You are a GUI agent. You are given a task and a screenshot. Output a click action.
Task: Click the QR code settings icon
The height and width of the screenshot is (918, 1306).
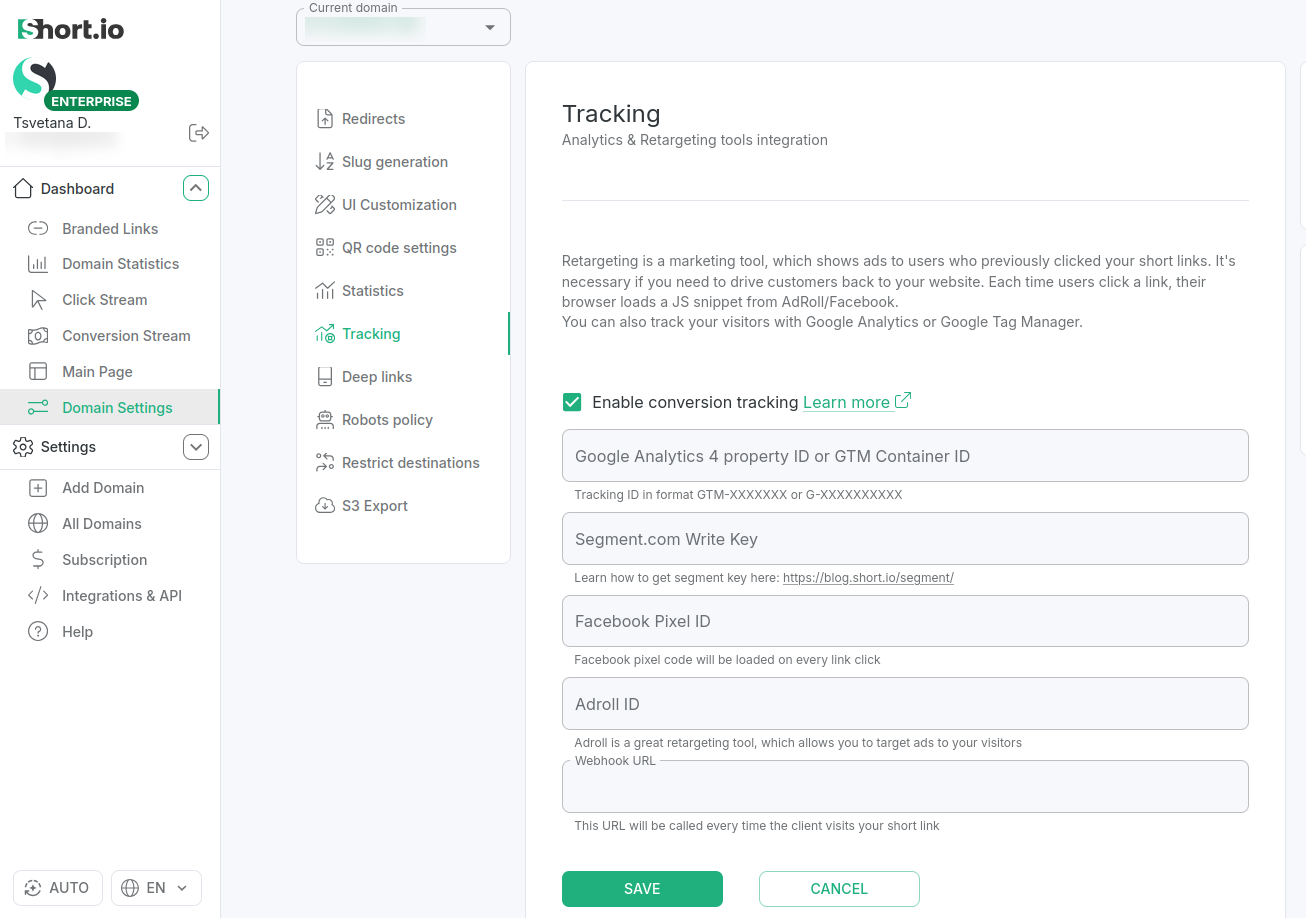coord(325,248)
